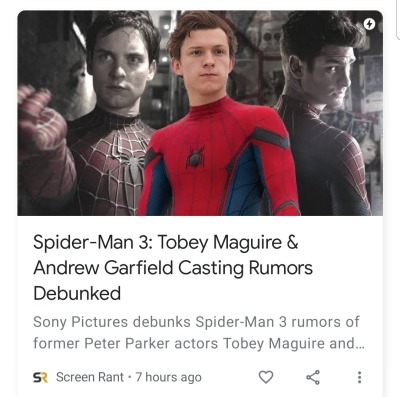The width and height of the screenshot is (400, 397).
Task: Select the word 'Debunked' in the headline
Action: (77, 293)
